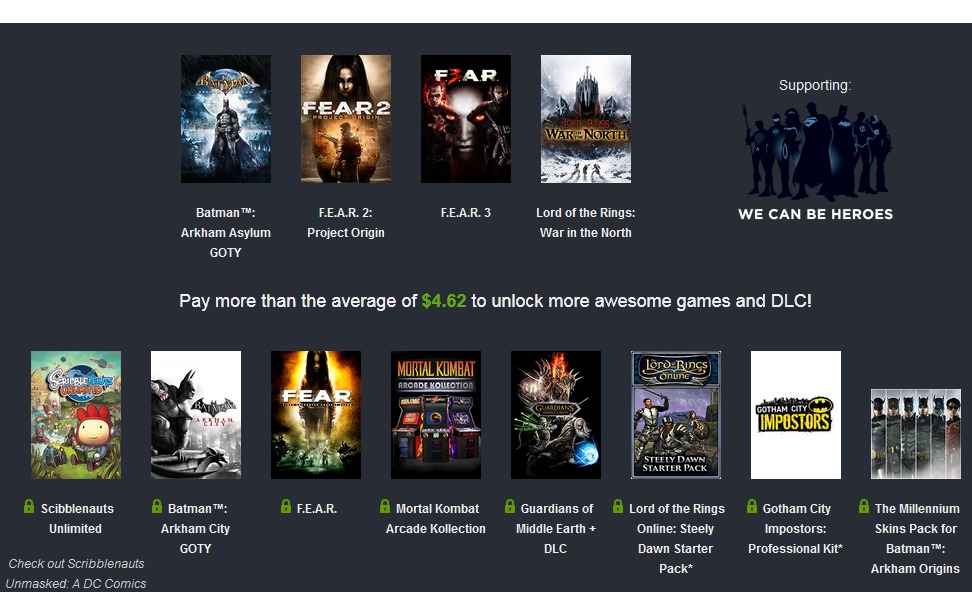Click 'Gotham City Impostors: Professional Kit*' title
The image size is (972, 592).
pyautogui.click(x=796, y=528)
